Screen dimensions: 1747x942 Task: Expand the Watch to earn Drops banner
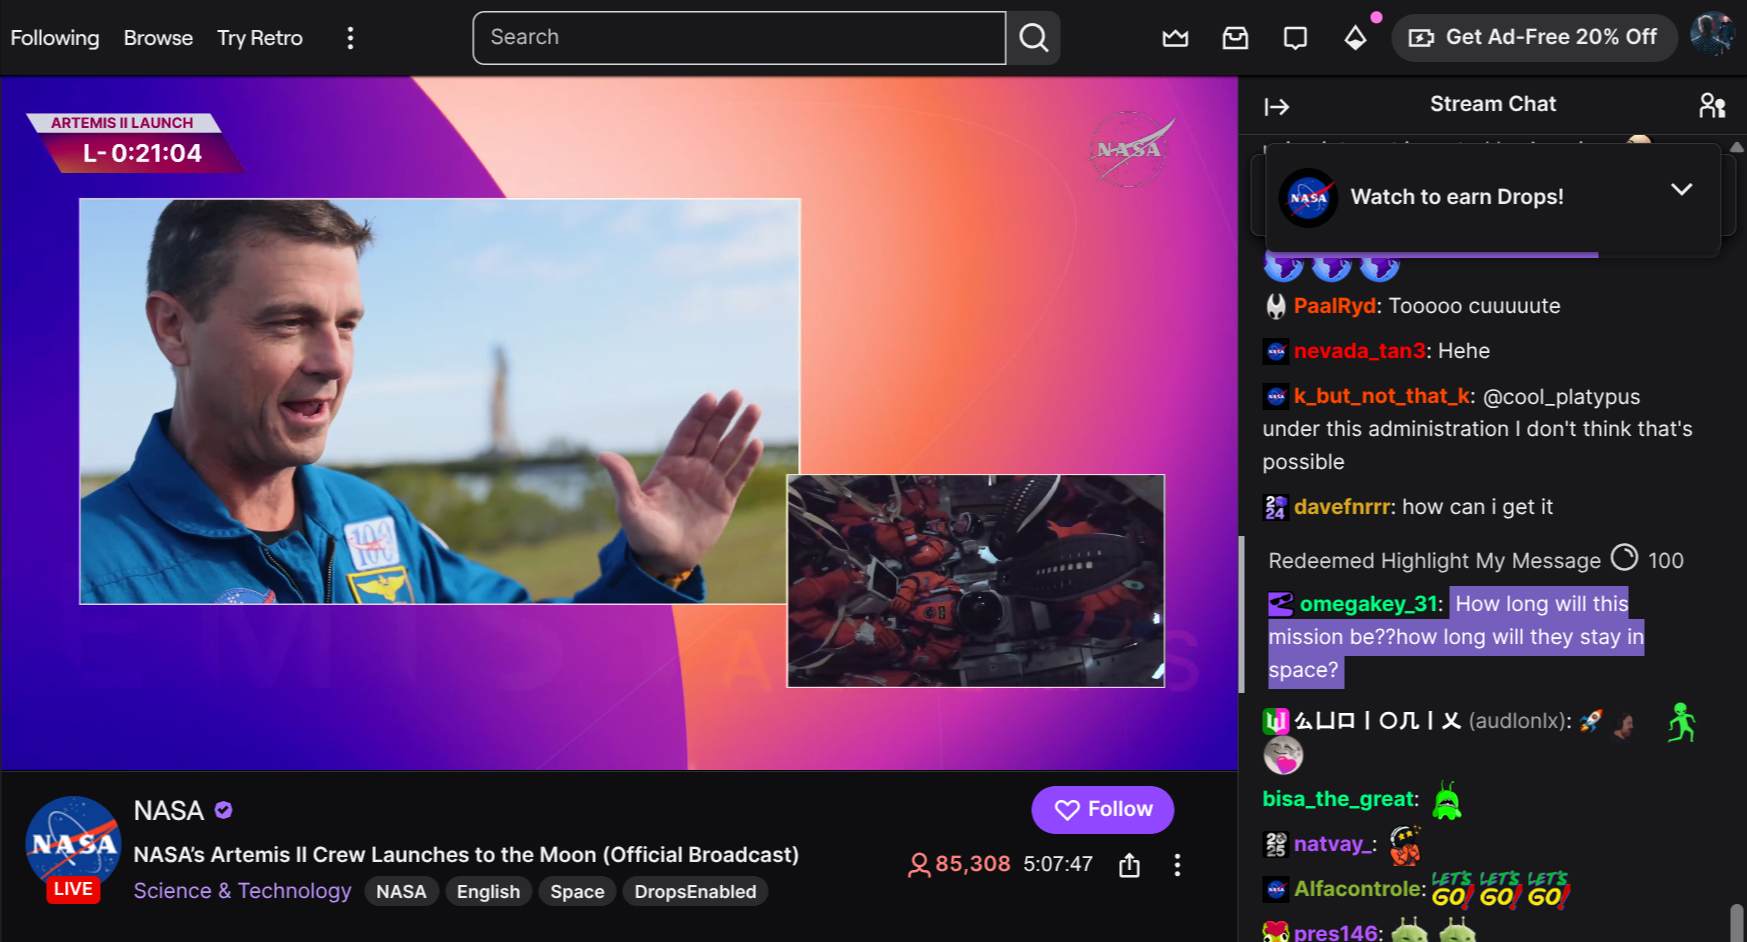pos(1682,190)
